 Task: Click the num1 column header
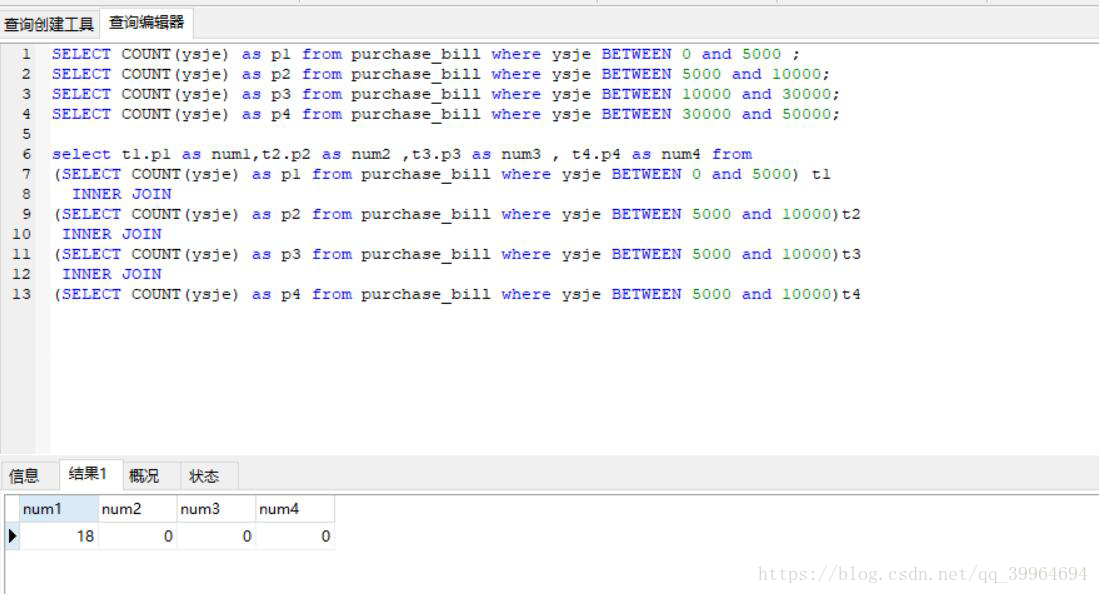pos(58,509)
